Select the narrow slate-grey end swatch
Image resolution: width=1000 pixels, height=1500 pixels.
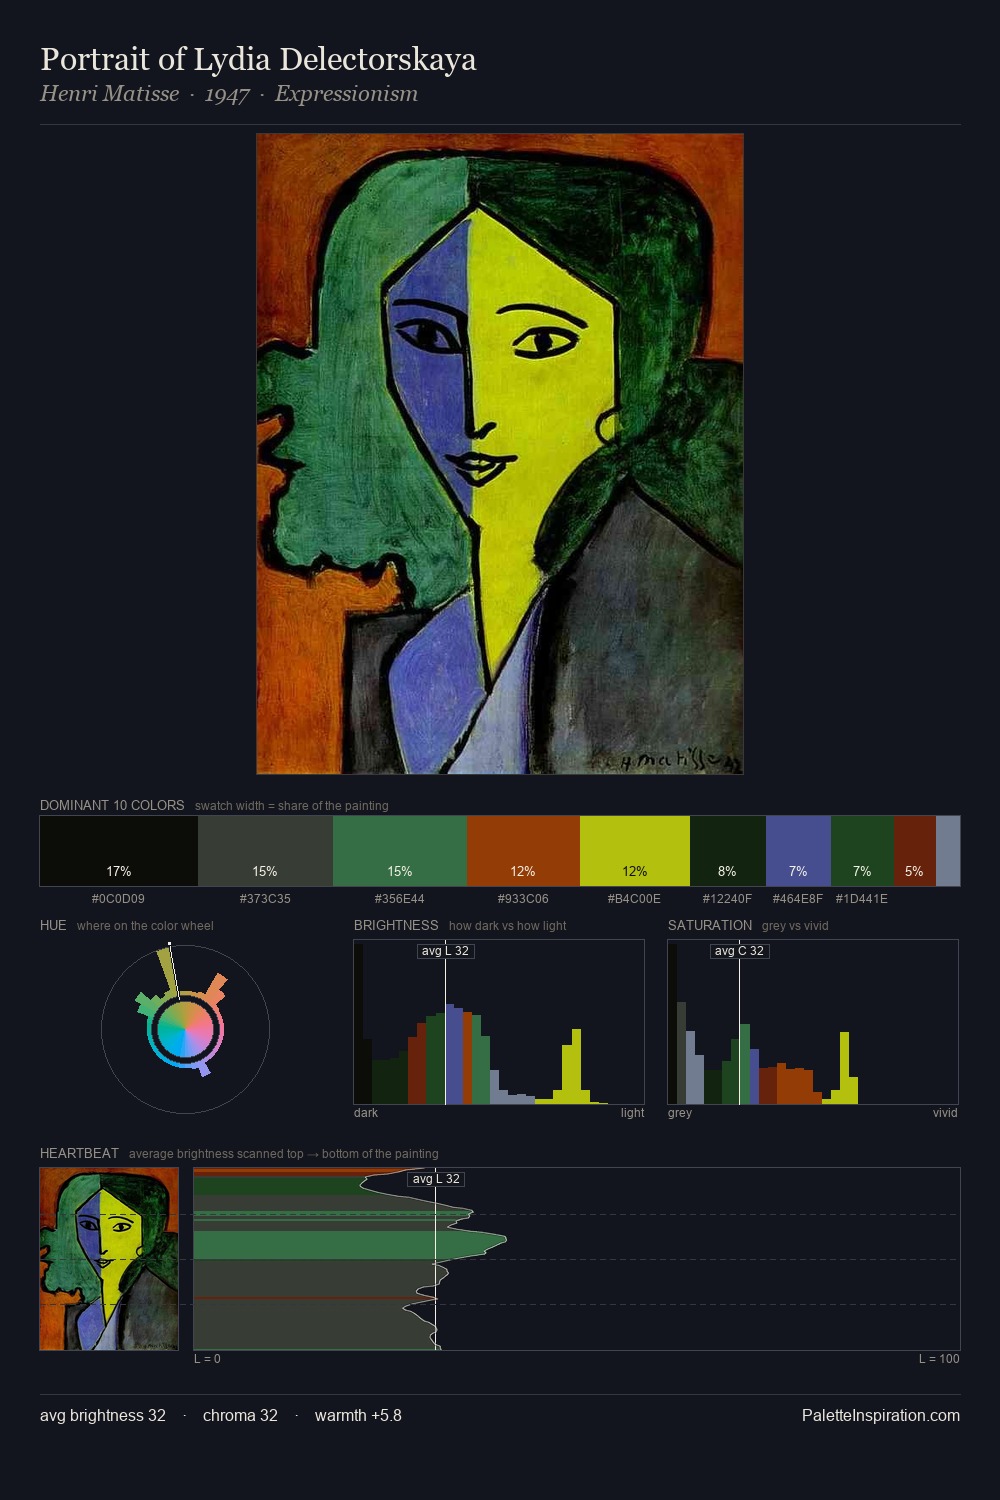coord(948,851)
